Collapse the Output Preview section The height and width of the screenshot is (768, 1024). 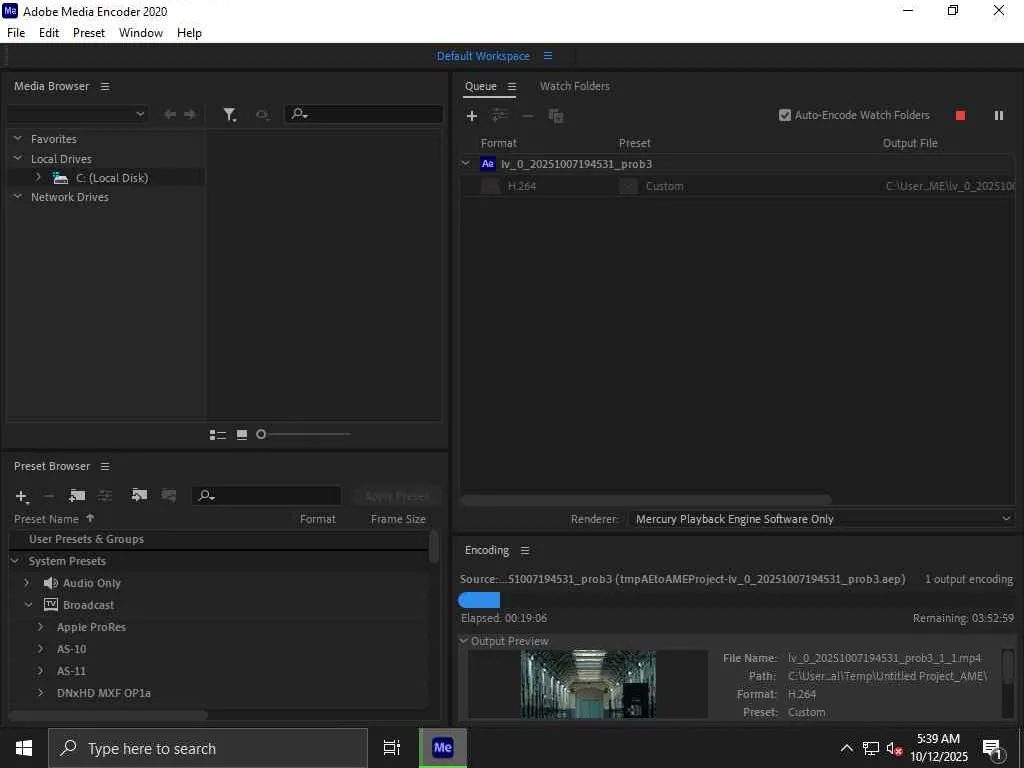pos(464,641)
